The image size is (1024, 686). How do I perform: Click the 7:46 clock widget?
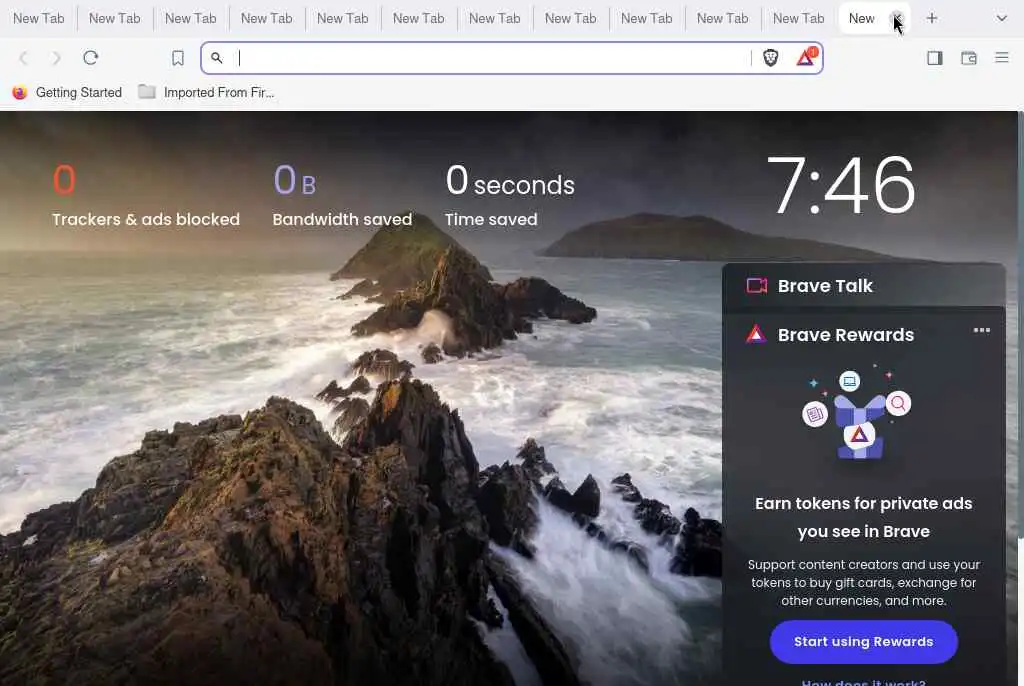841,186
